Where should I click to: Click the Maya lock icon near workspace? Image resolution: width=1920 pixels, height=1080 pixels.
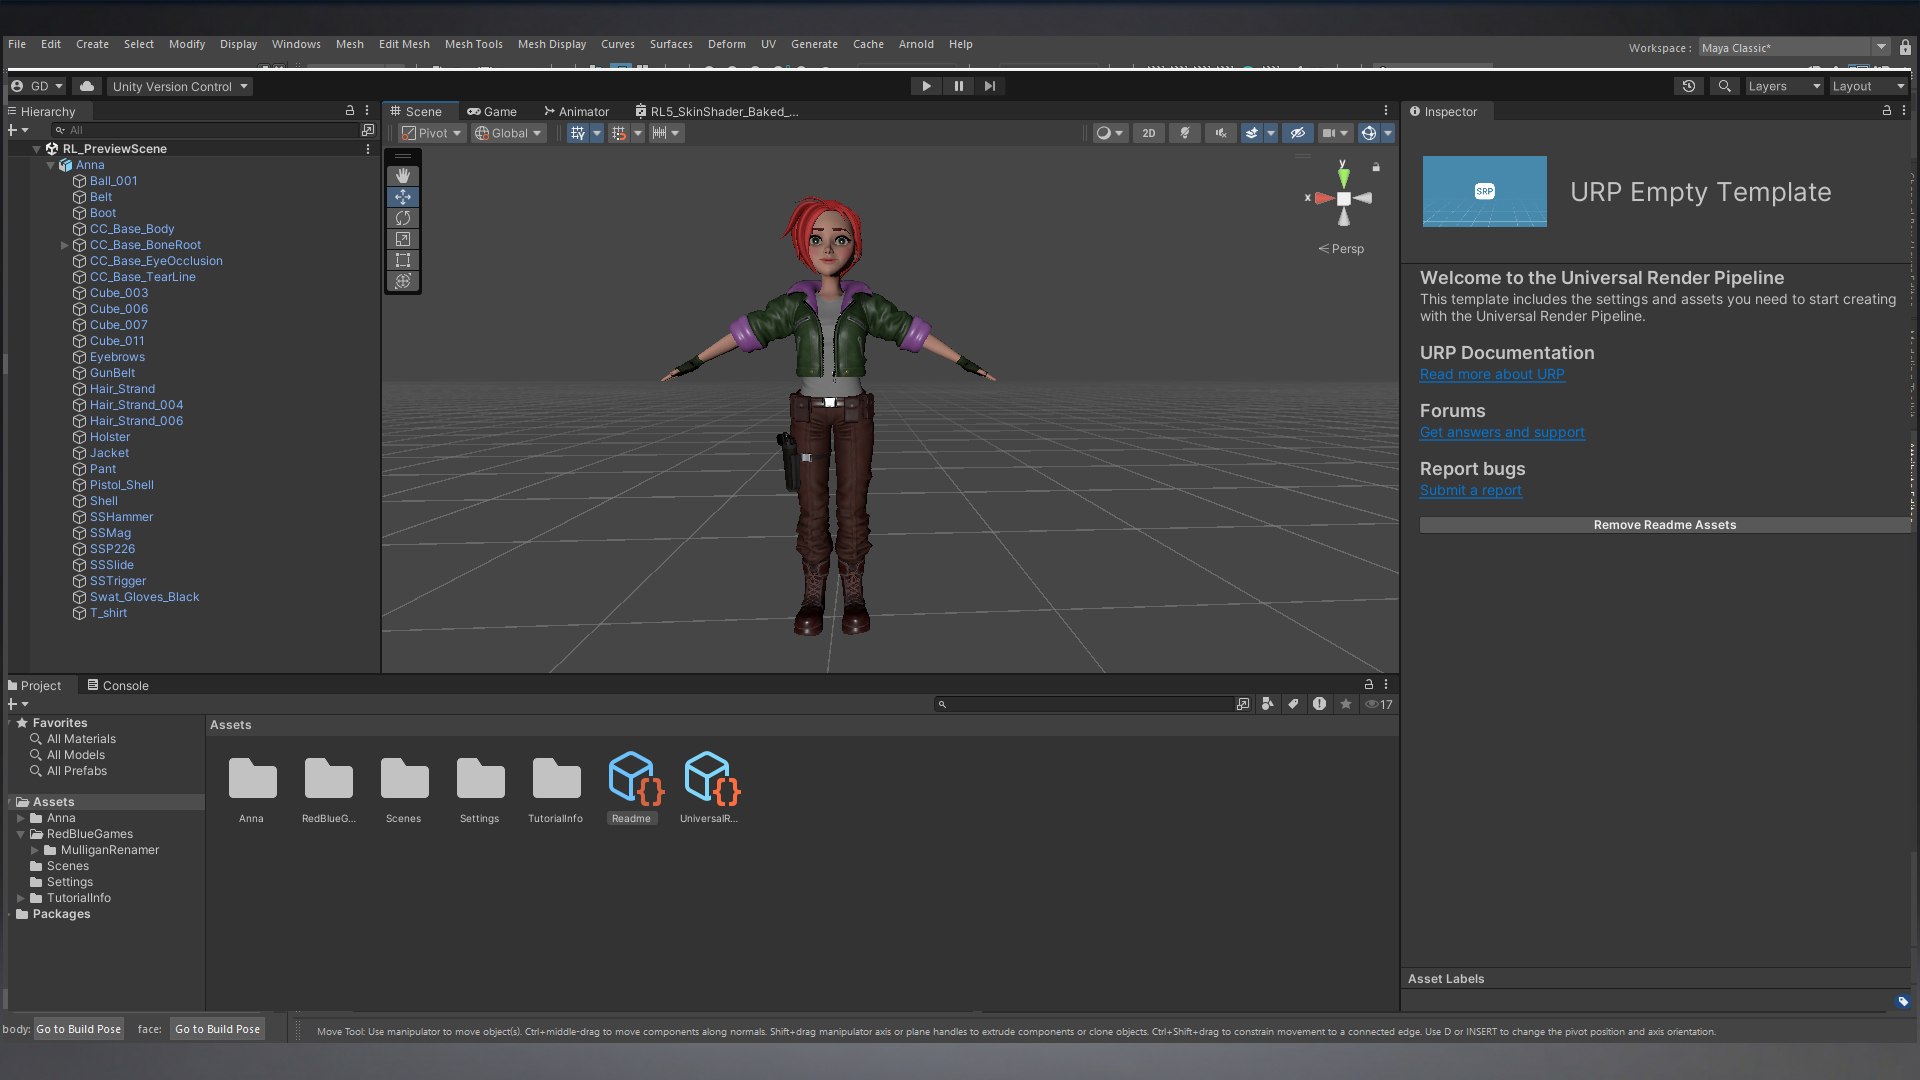[x=1905, y=47]
